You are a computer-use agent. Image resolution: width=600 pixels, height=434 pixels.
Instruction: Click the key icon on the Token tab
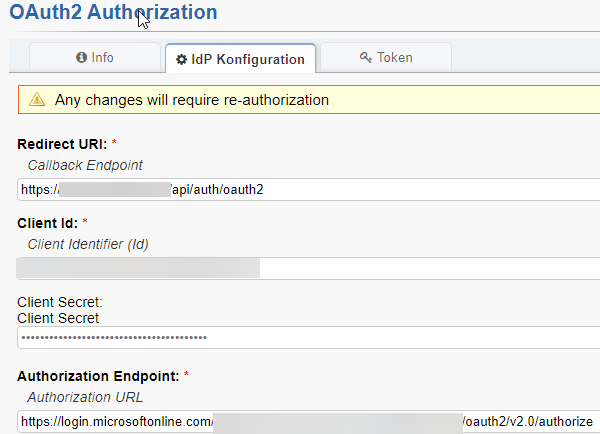coord(366,58)
